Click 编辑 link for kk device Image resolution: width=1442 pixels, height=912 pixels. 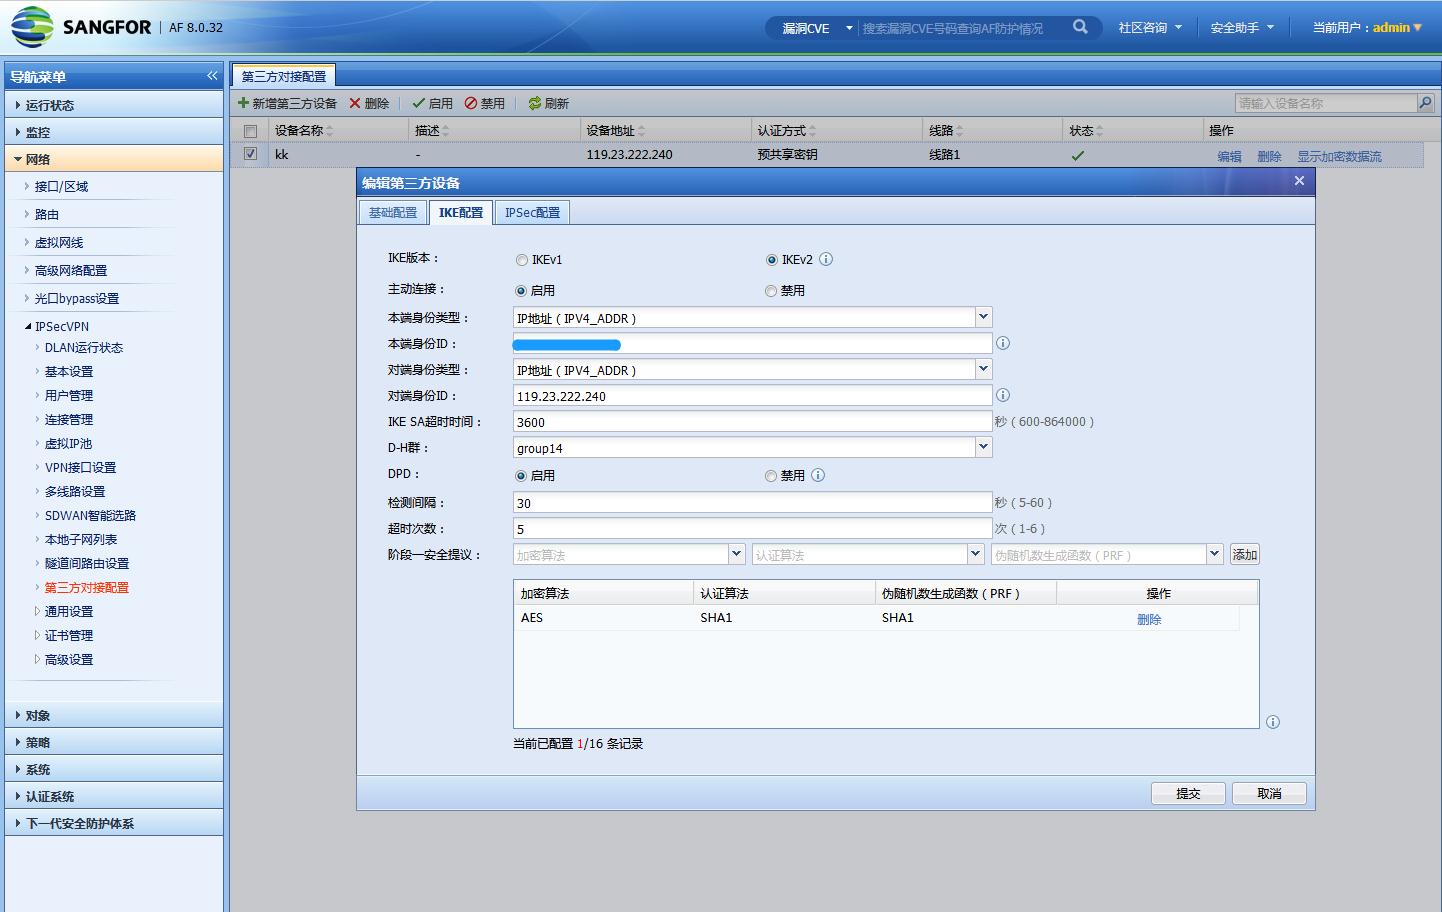tap(1229, 156)
